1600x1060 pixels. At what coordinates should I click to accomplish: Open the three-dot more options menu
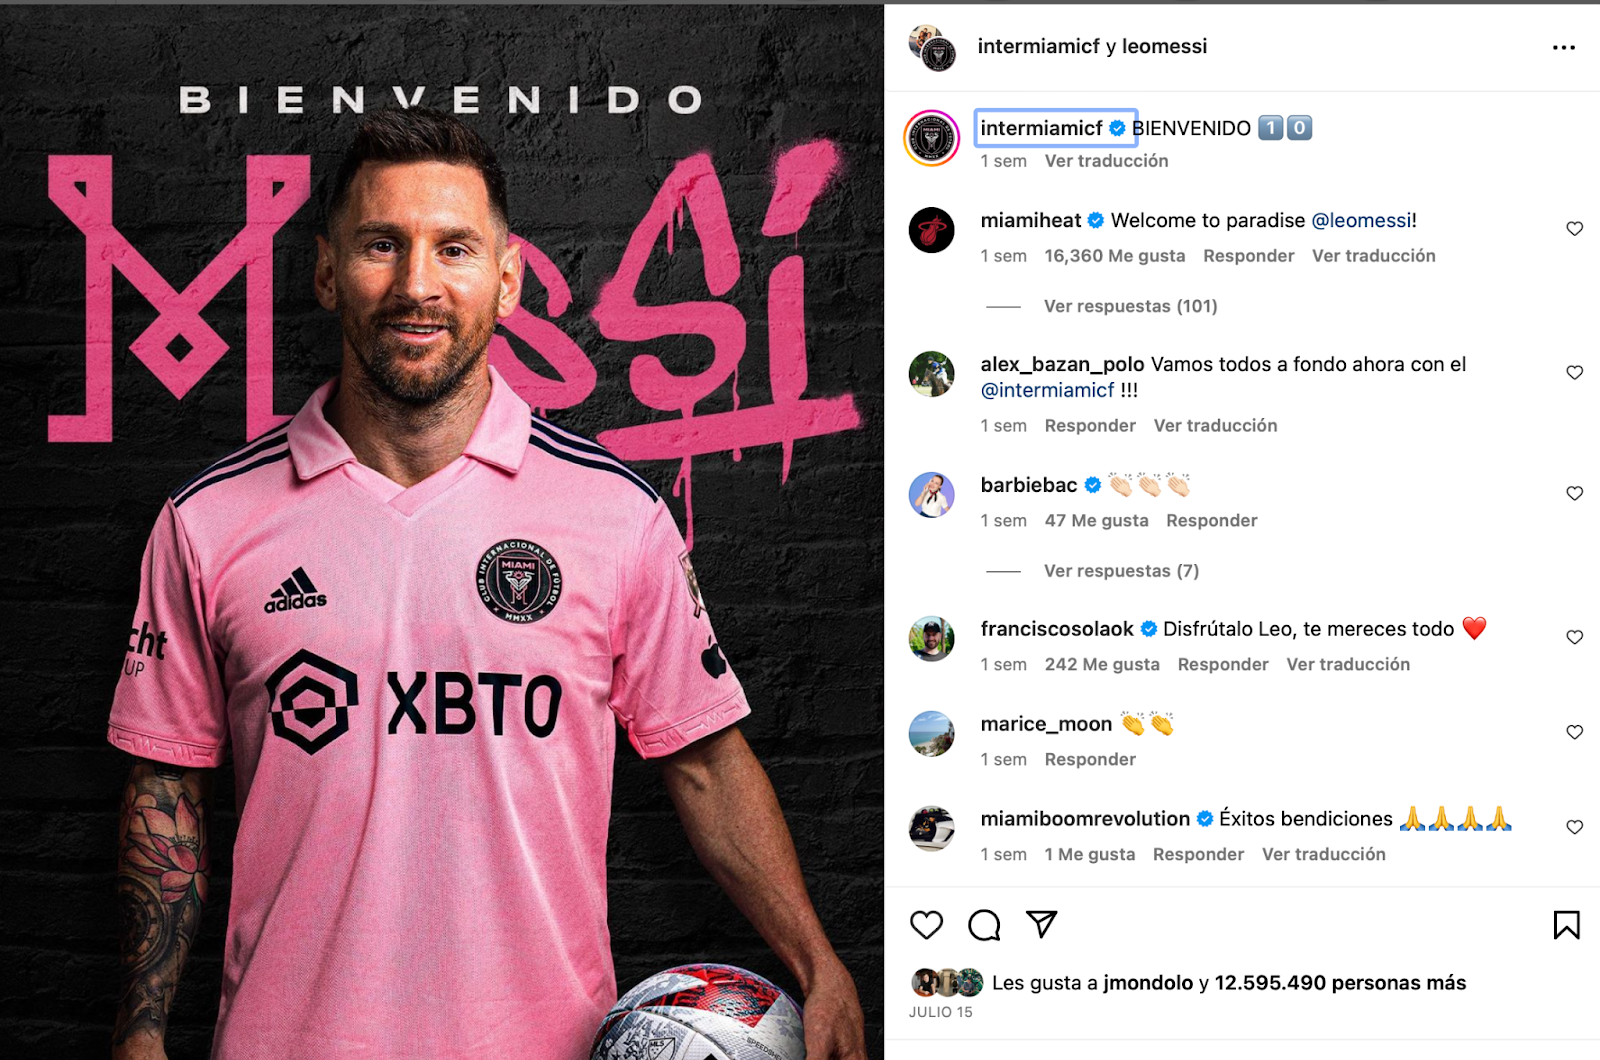[x=1564, y=47]
